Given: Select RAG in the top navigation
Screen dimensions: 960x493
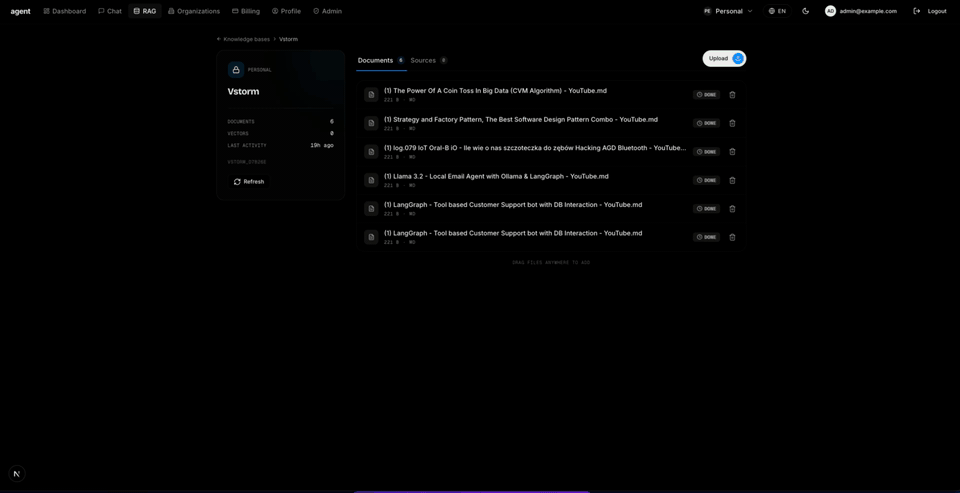Looking at the screenshot, I should click(x=145, y=11).
